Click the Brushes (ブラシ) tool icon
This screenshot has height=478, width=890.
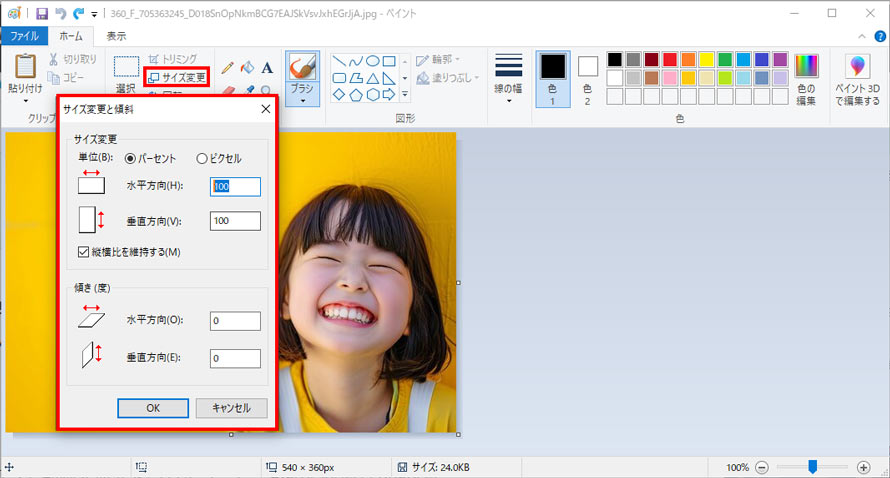(303, 66)
